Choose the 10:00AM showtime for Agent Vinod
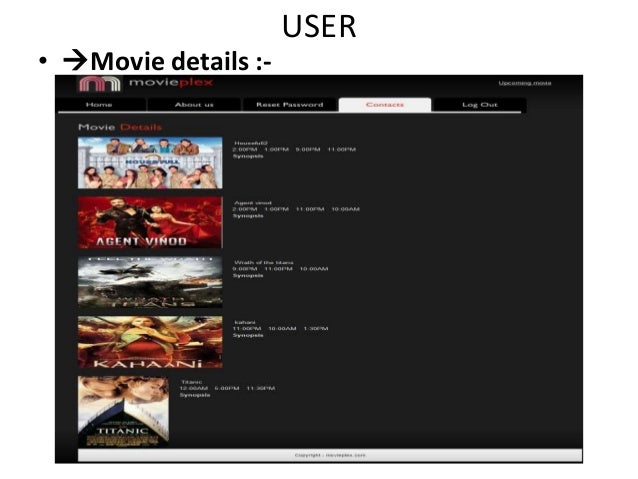 point(345,209)
